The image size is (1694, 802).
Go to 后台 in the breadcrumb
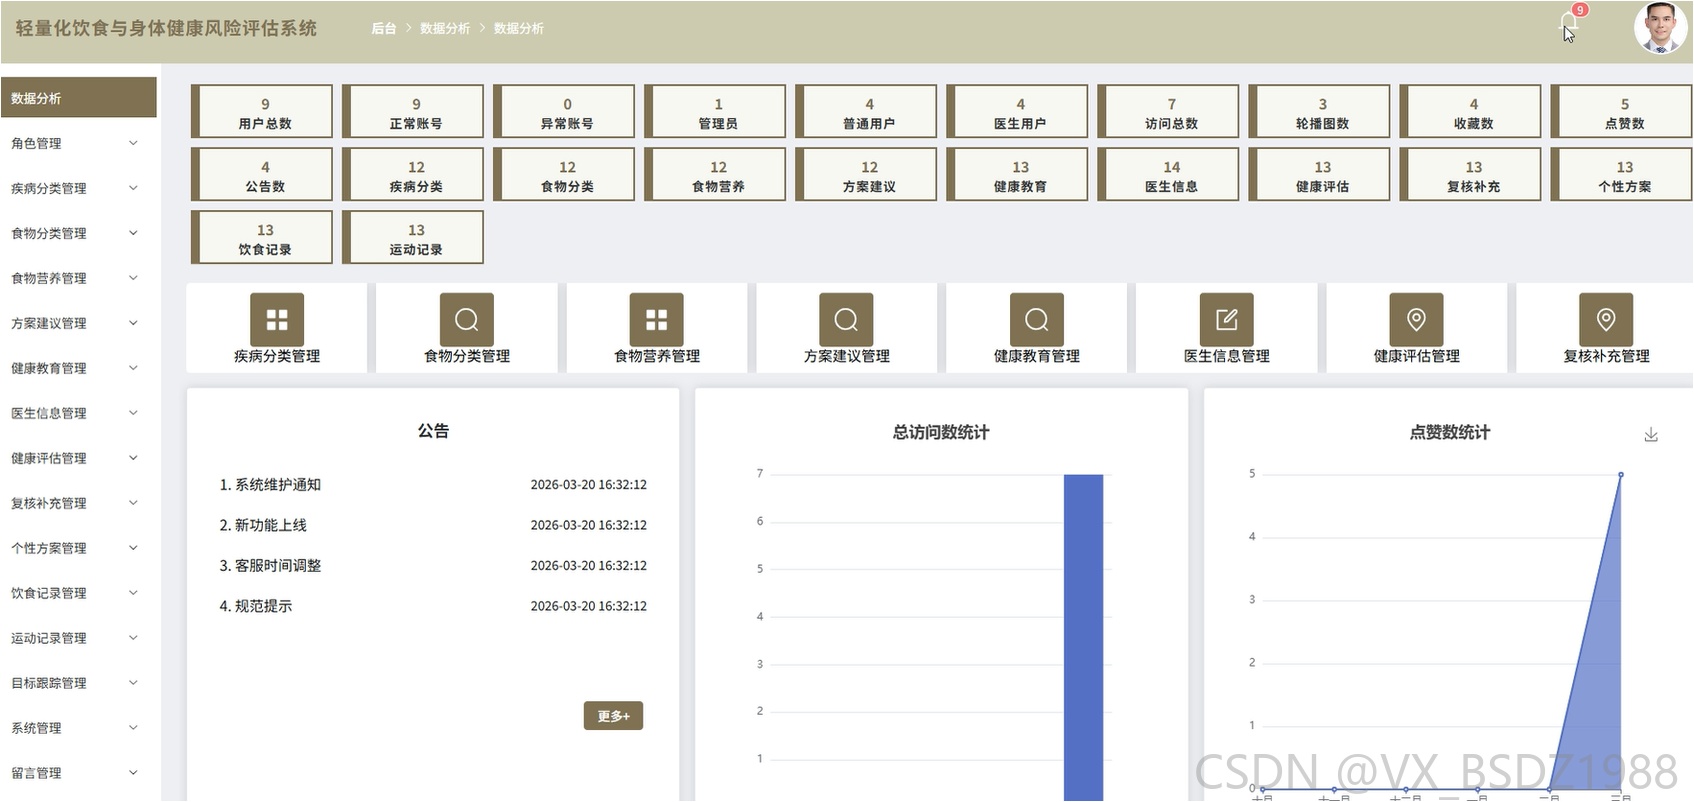click(x=384, y=28)
